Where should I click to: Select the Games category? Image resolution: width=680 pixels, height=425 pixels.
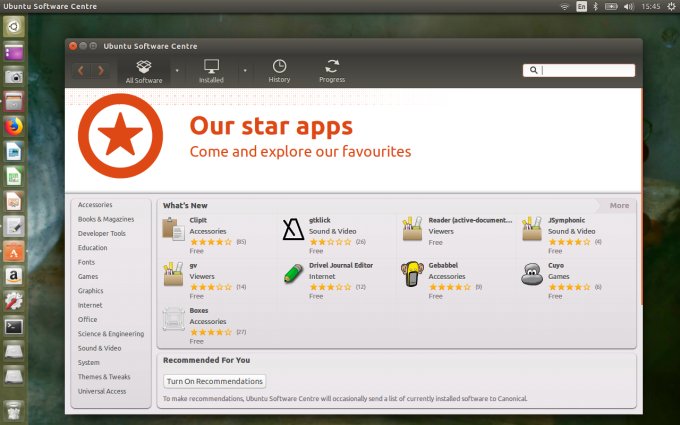[x=89, y=276]
